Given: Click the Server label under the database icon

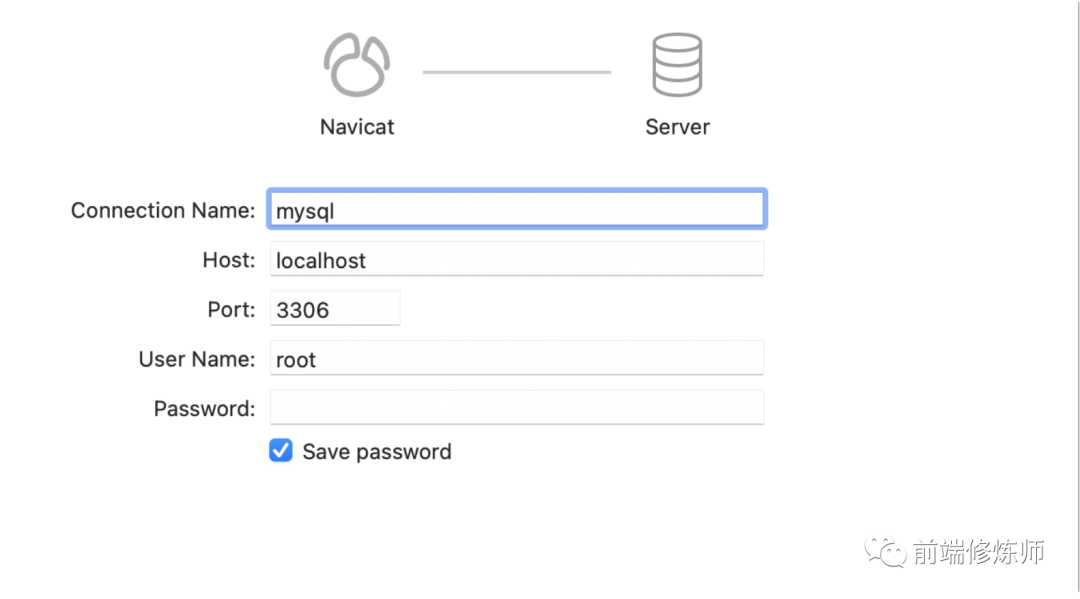Looking at the screenshot, I should click(x=677, y=127).
